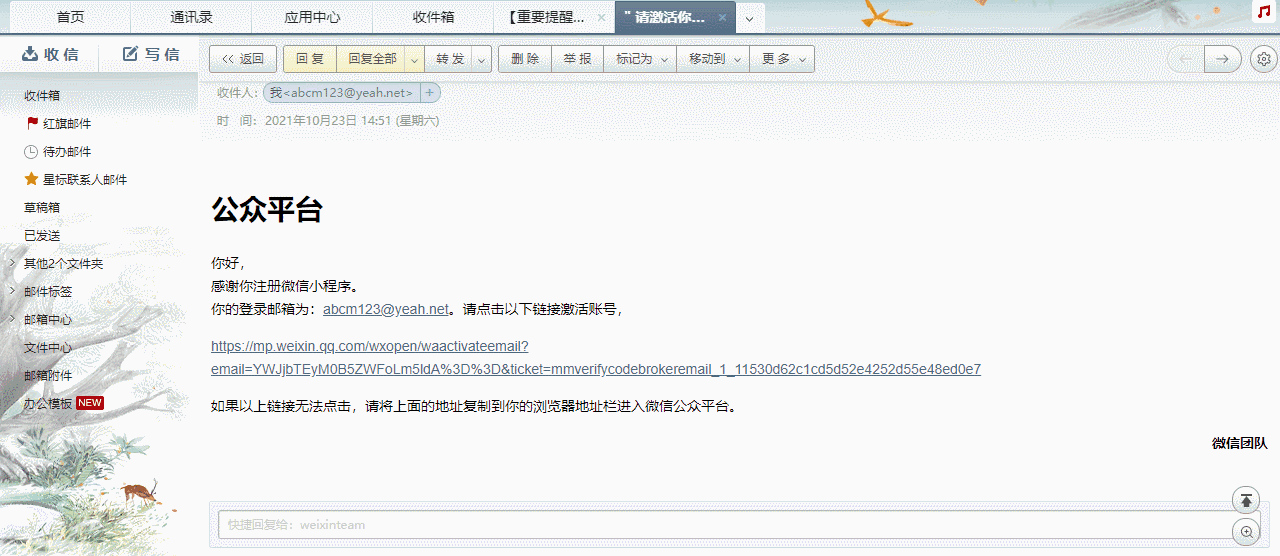The height and width of the screenshot is (556, 1280).
Task: Click the 回复全部 button
Action: [x=372, y=59]
